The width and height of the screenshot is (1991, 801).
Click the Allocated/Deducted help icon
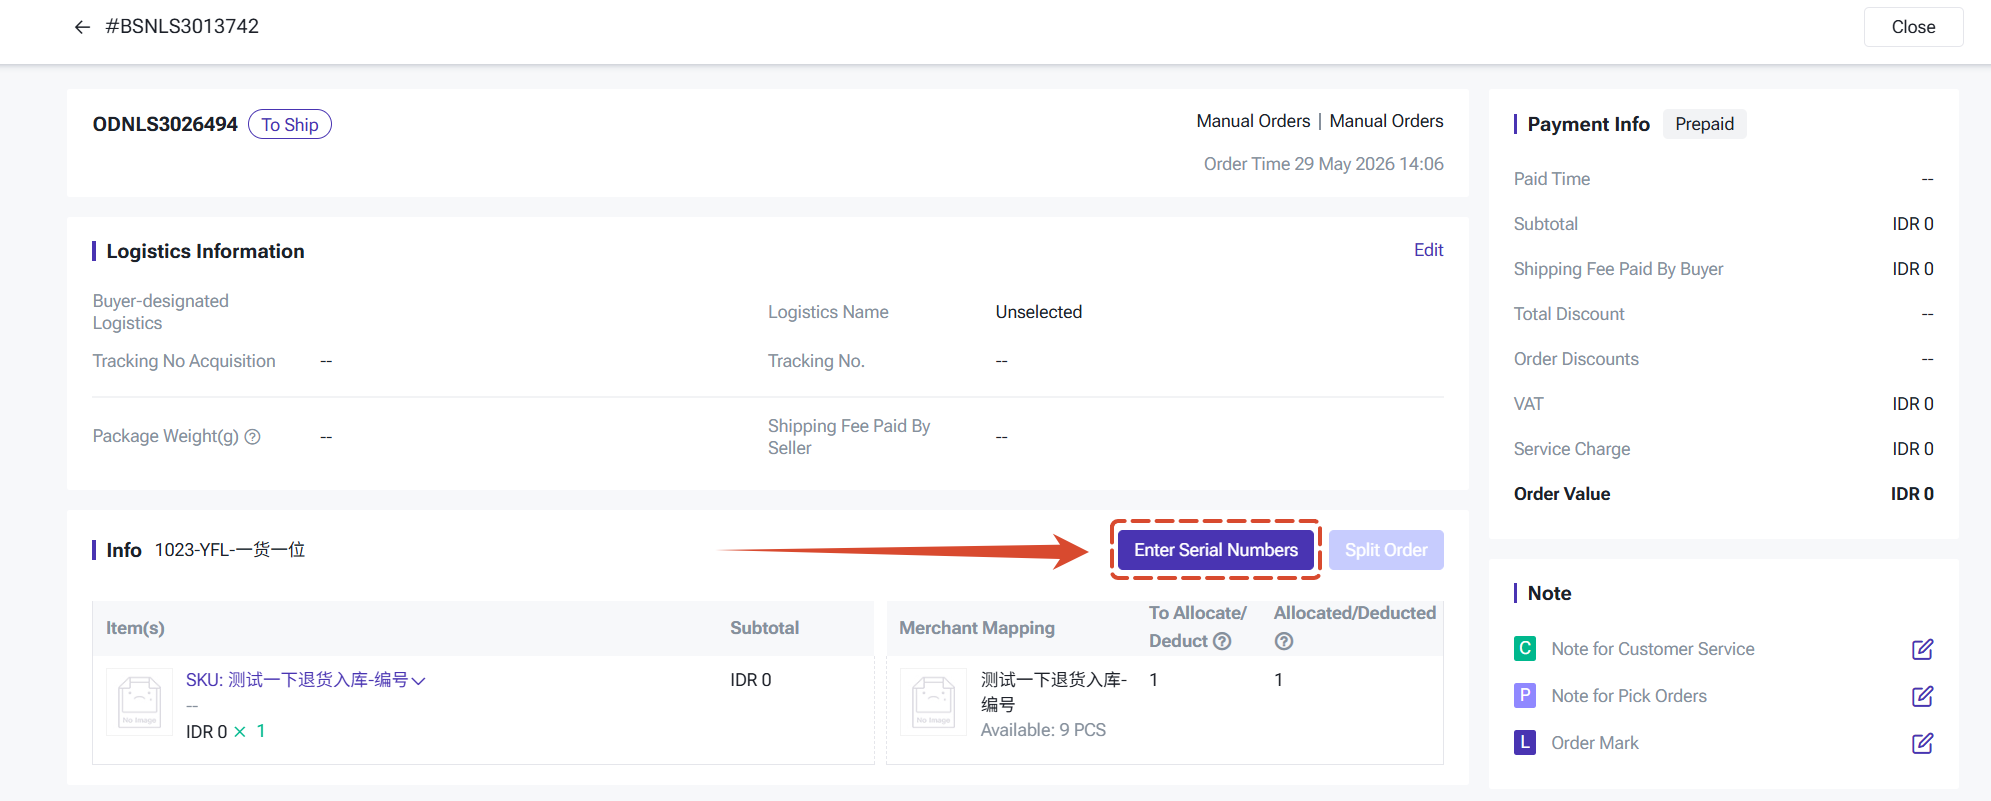pyautogui.click(x=1284, y=641)
